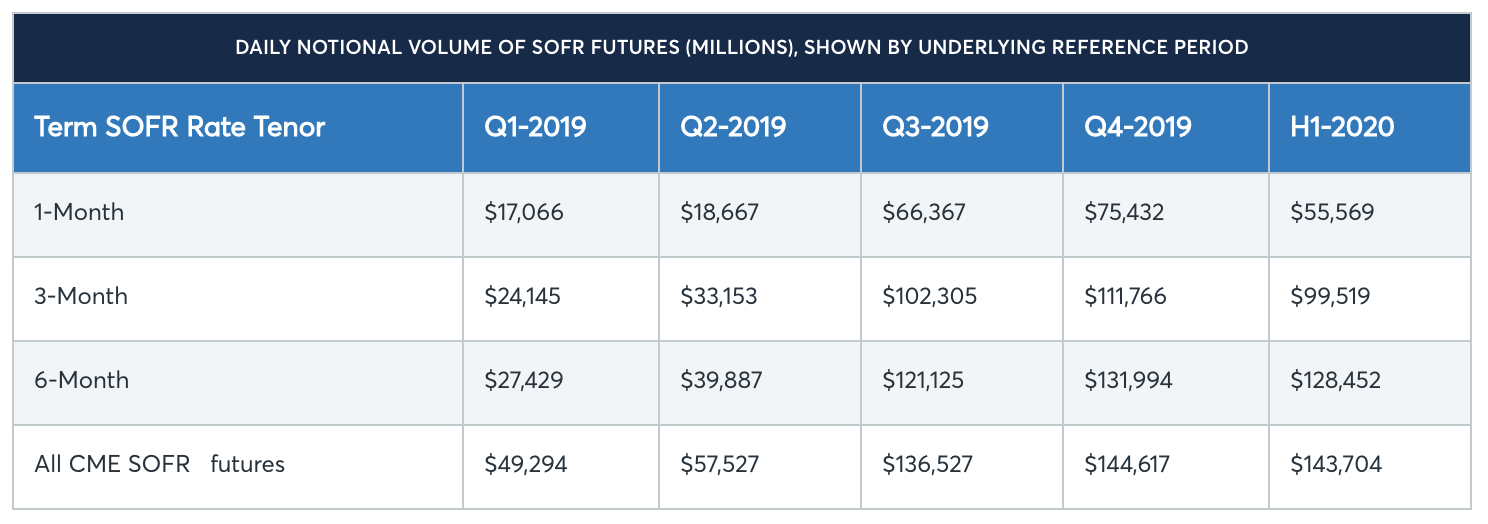Image resolution: width=1488 pixels, height=524 pixels.
Task: Select the $144,617 value cell
Action: point(1127,464)
